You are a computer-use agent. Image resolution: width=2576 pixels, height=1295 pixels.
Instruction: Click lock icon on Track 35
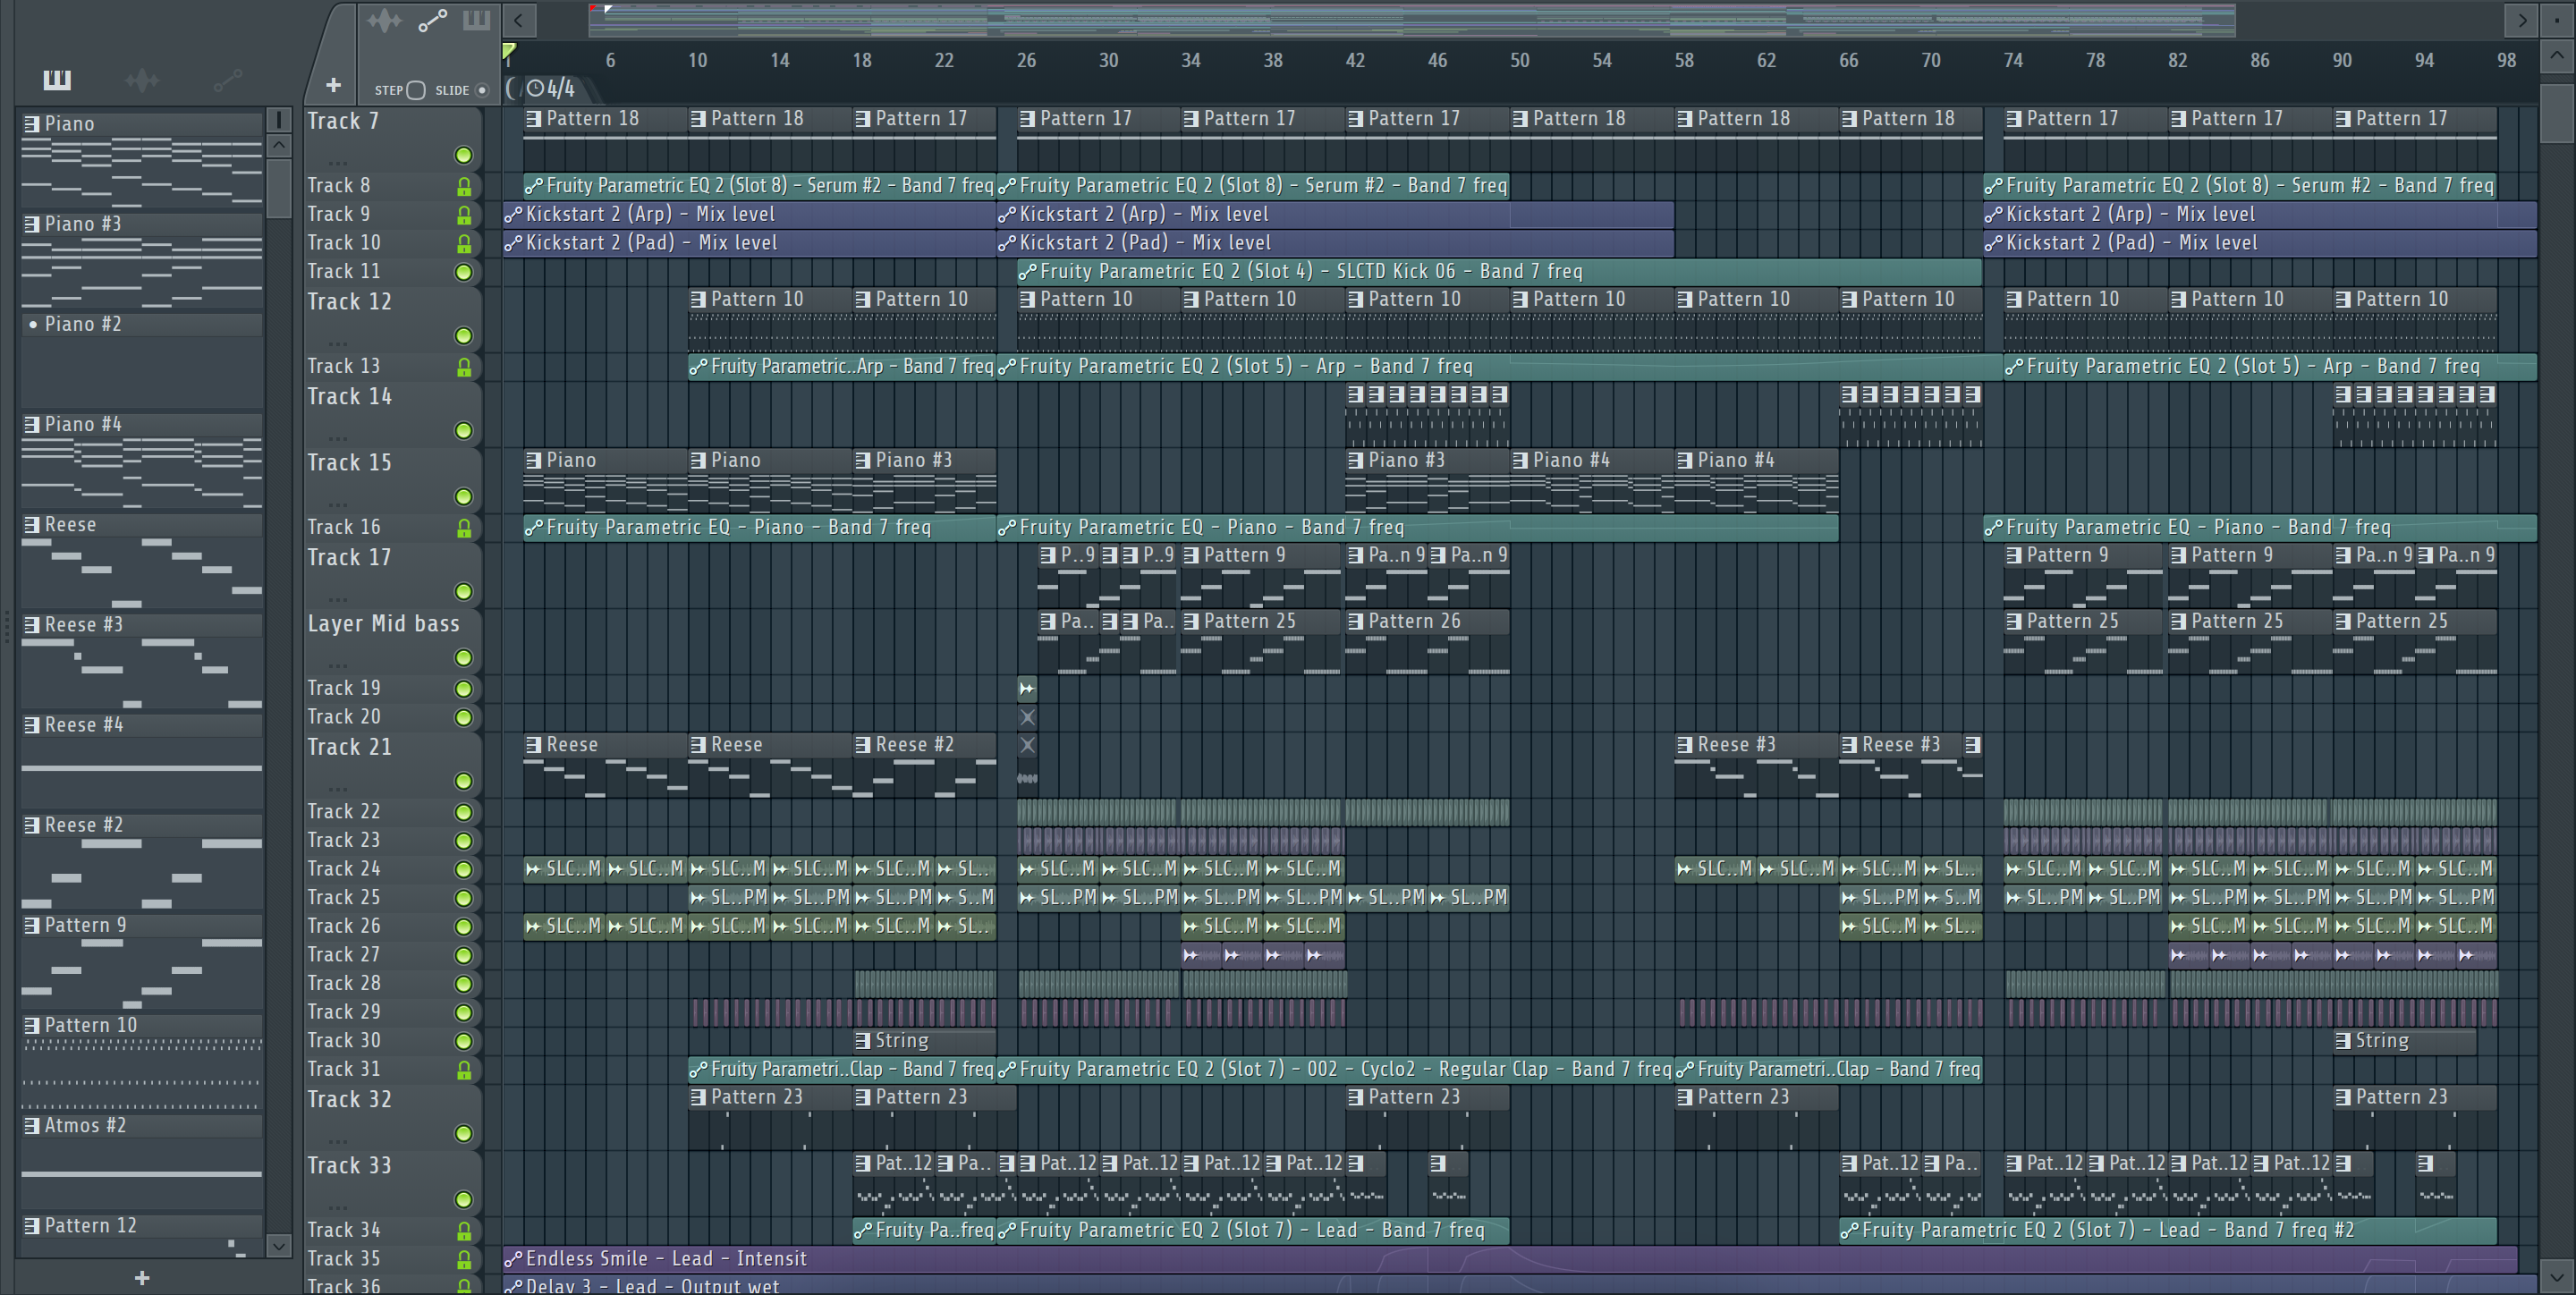(x=464, y=1259)
